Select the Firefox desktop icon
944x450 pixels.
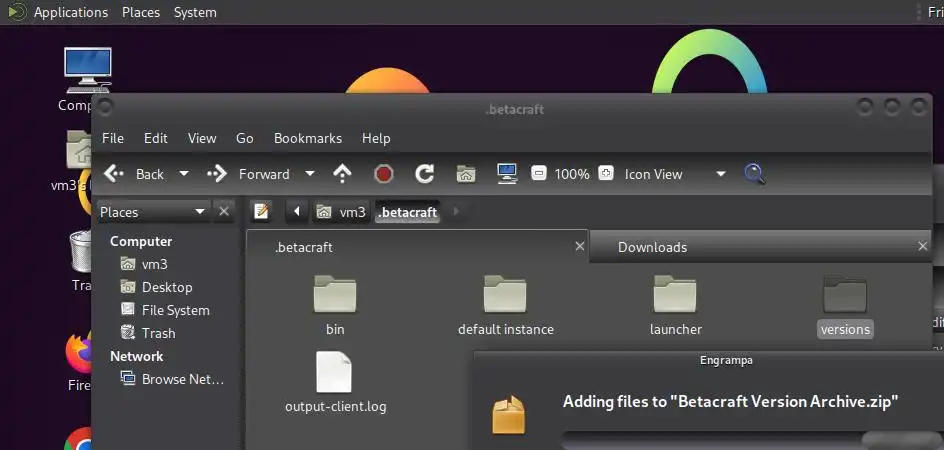click(78, 361)
